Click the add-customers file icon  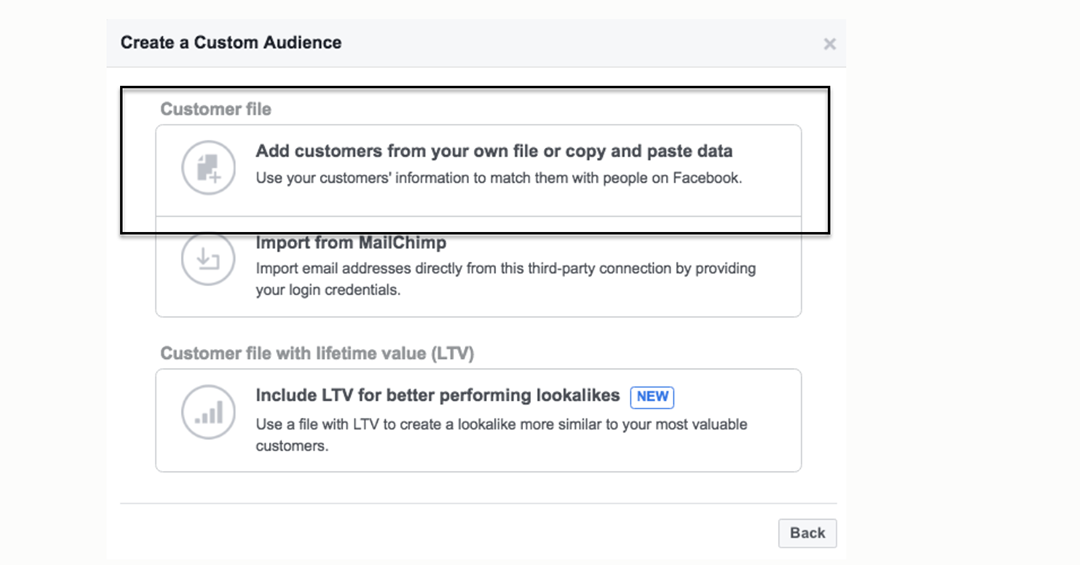pos(208,167)
